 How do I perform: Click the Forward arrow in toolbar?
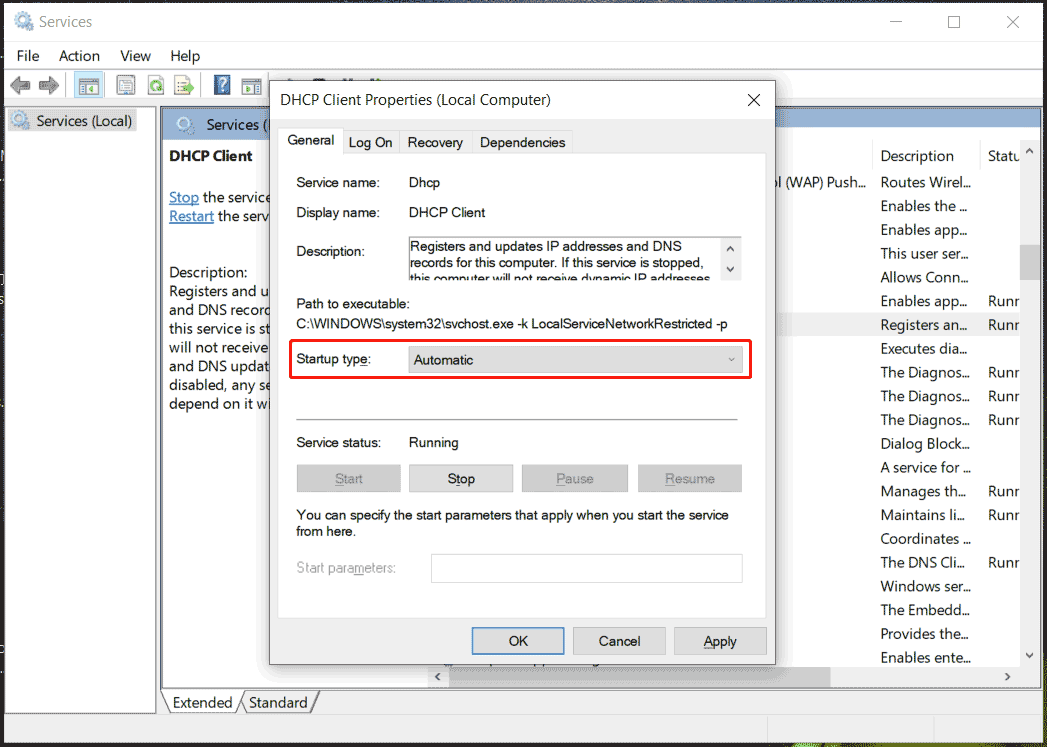click(48, 86)
